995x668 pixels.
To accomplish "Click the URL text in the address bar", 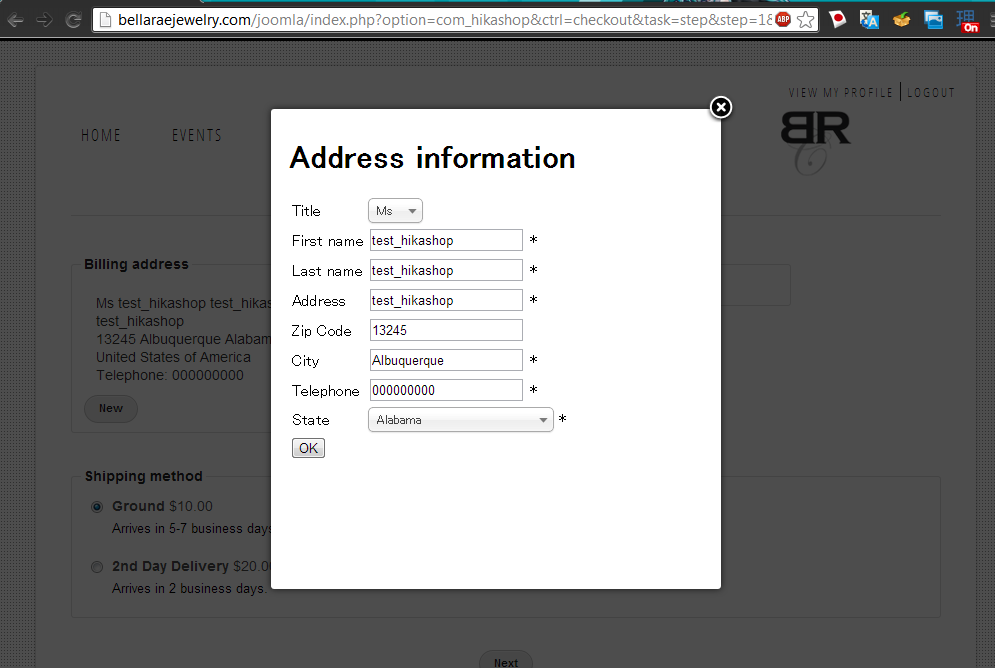I will [444, 20].
